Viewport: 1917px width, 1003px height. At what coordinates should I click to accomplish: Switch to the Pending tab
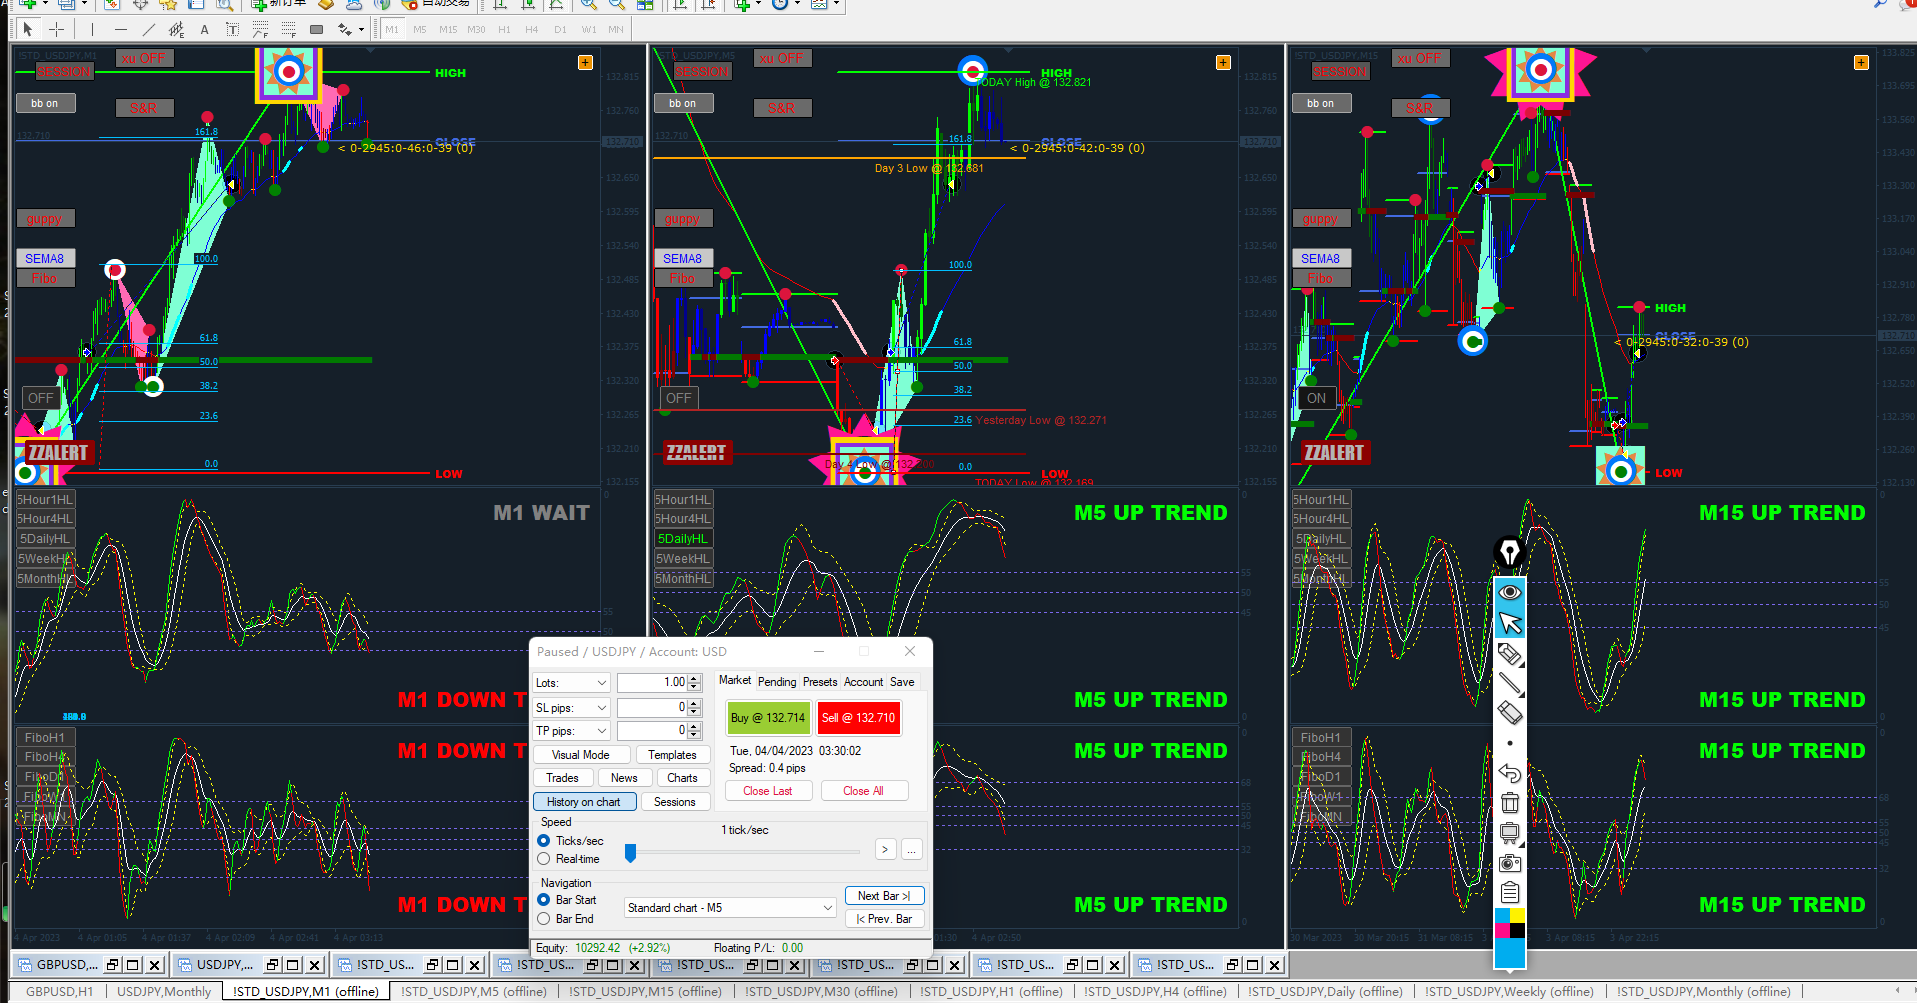pyautogui.click(x=777, y=682)
